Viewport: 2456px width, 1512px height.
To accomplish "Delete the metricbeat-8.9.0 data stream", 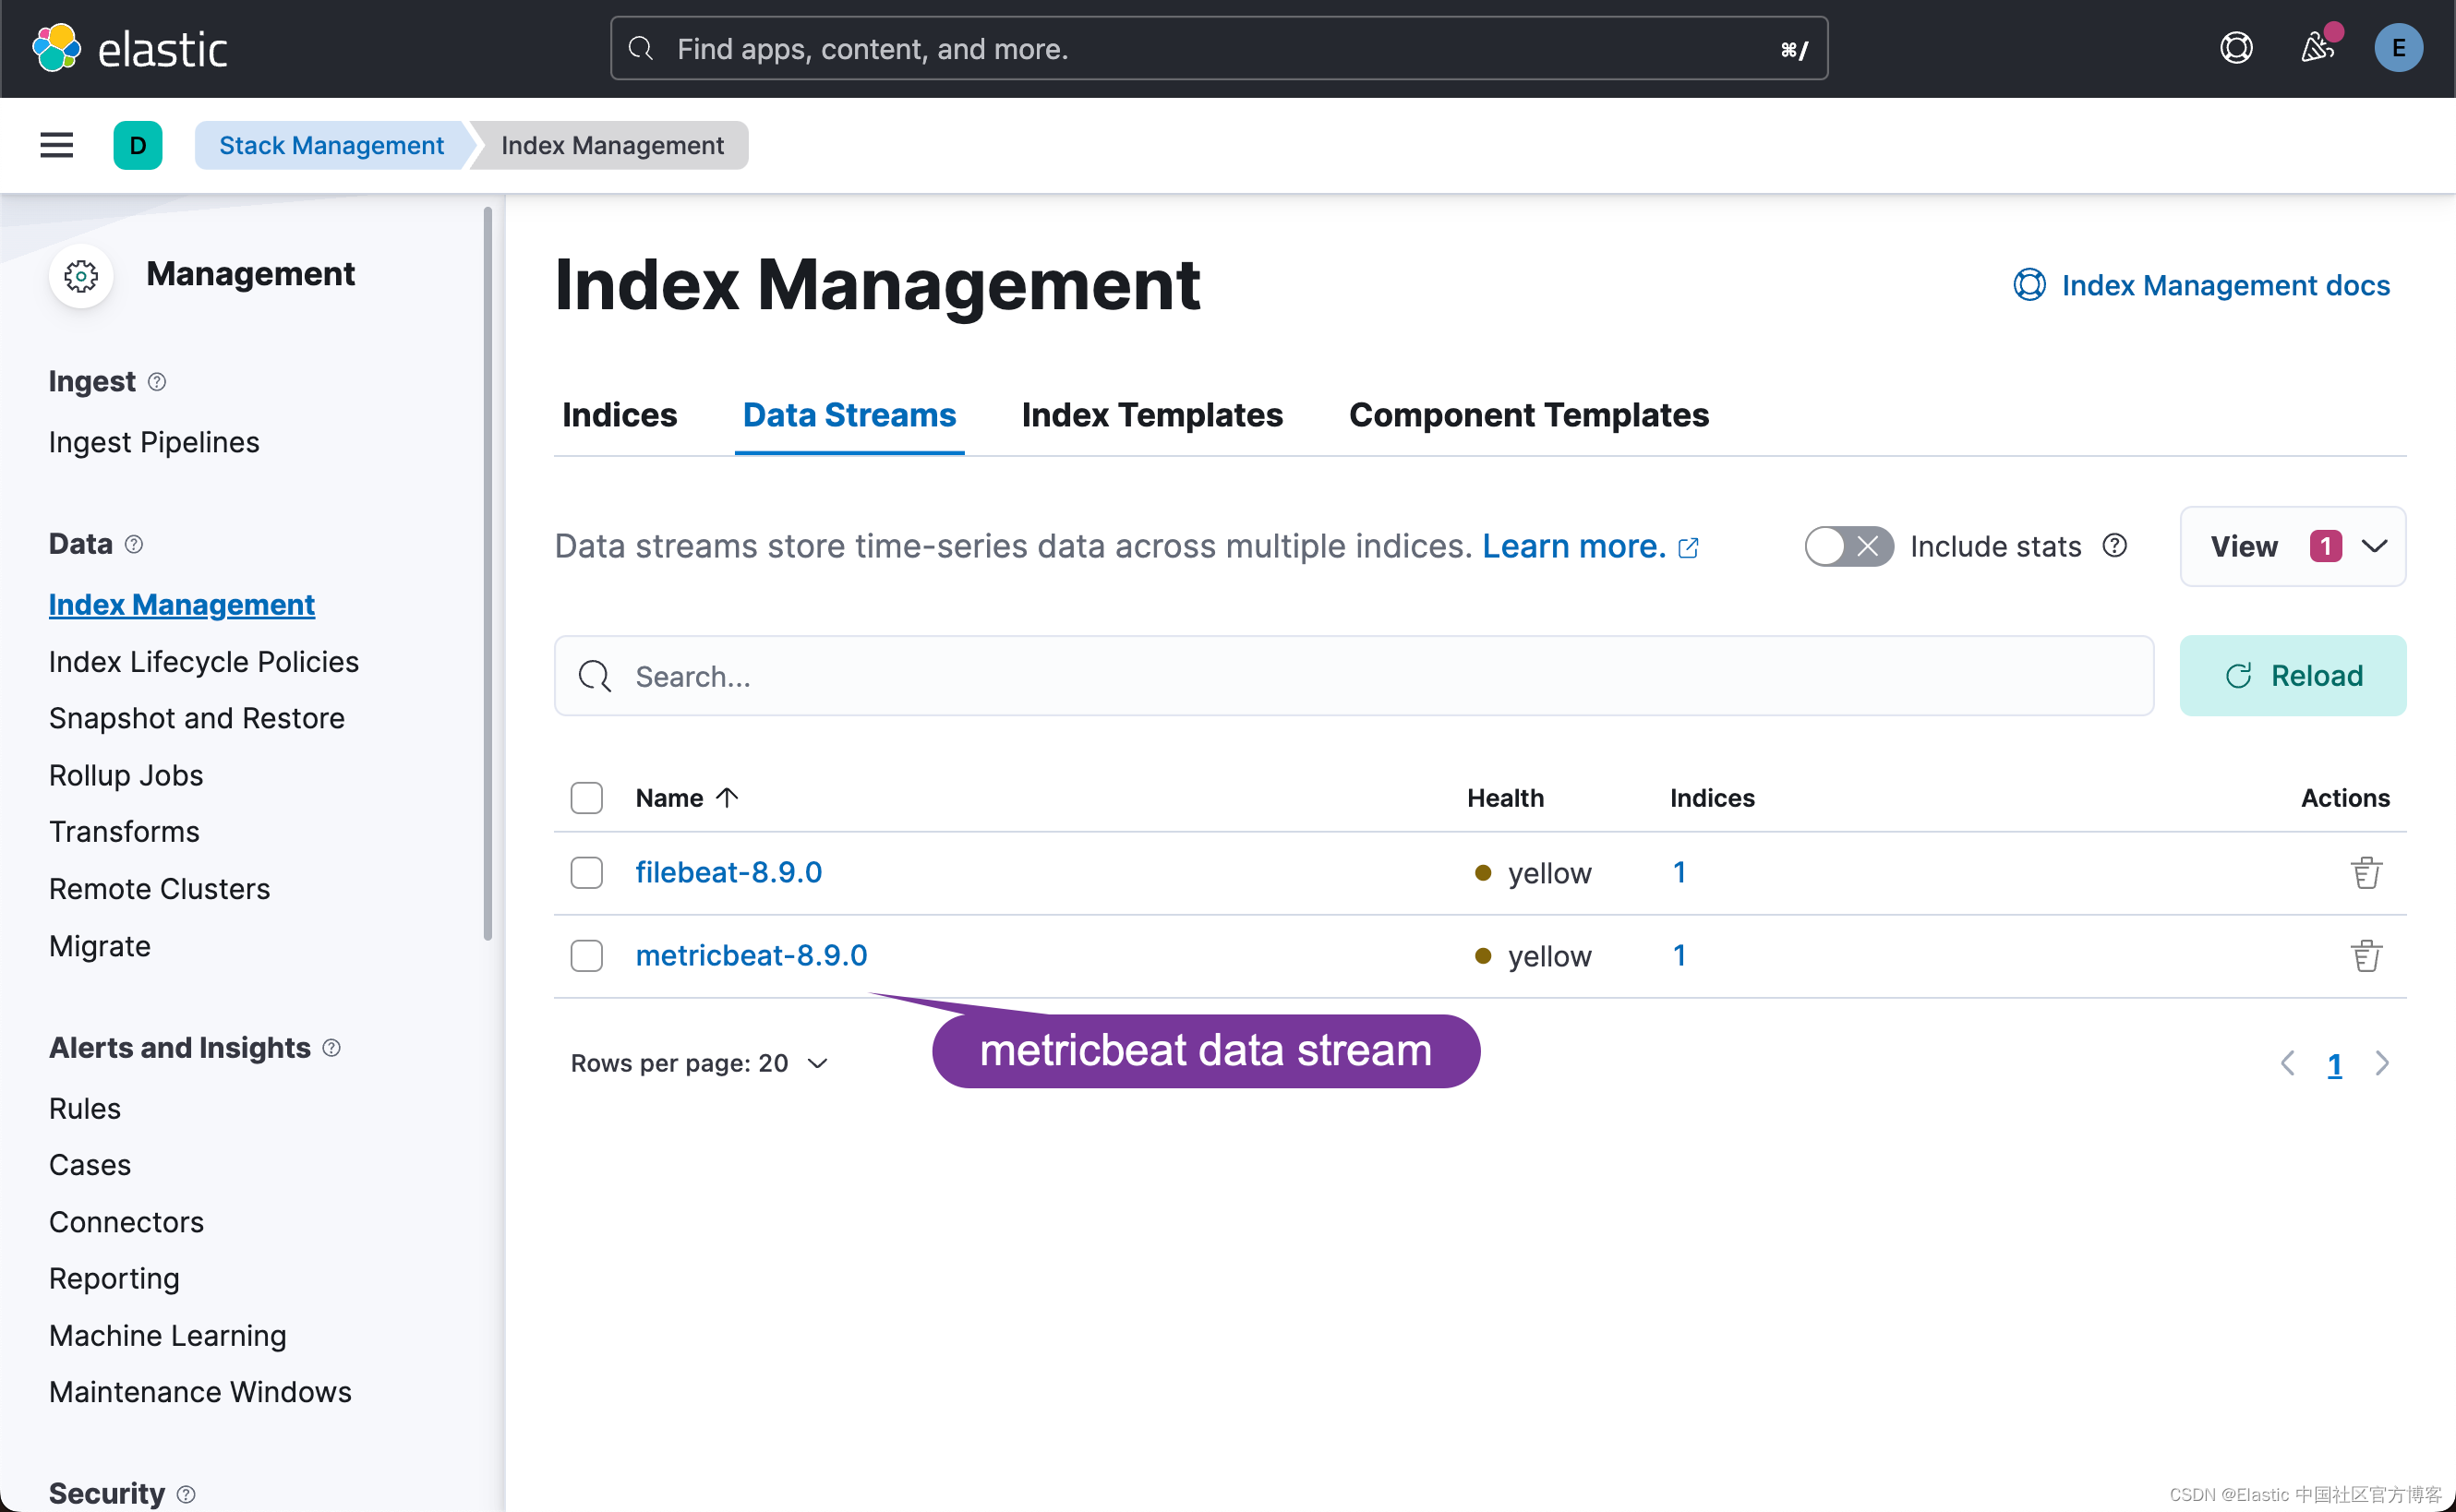I will click(x=2365, y=956).
